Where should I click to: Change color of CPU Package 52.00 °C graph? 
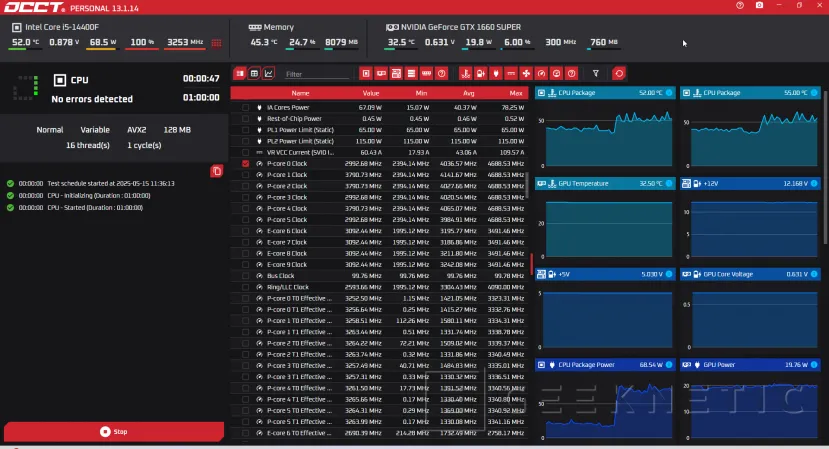click(x=669, y=93)
